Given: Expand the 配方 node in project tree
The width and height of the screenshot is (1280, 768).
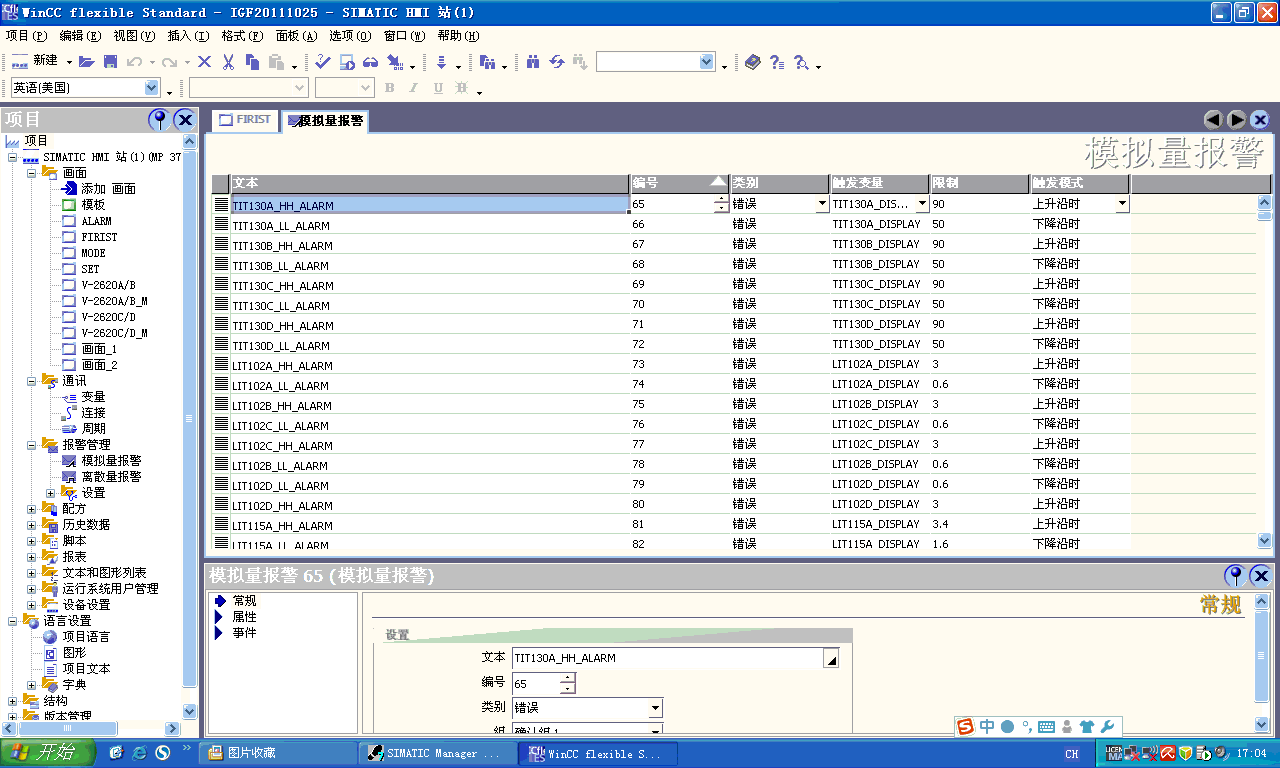Looking at the screenshot, I should point(31,509).
